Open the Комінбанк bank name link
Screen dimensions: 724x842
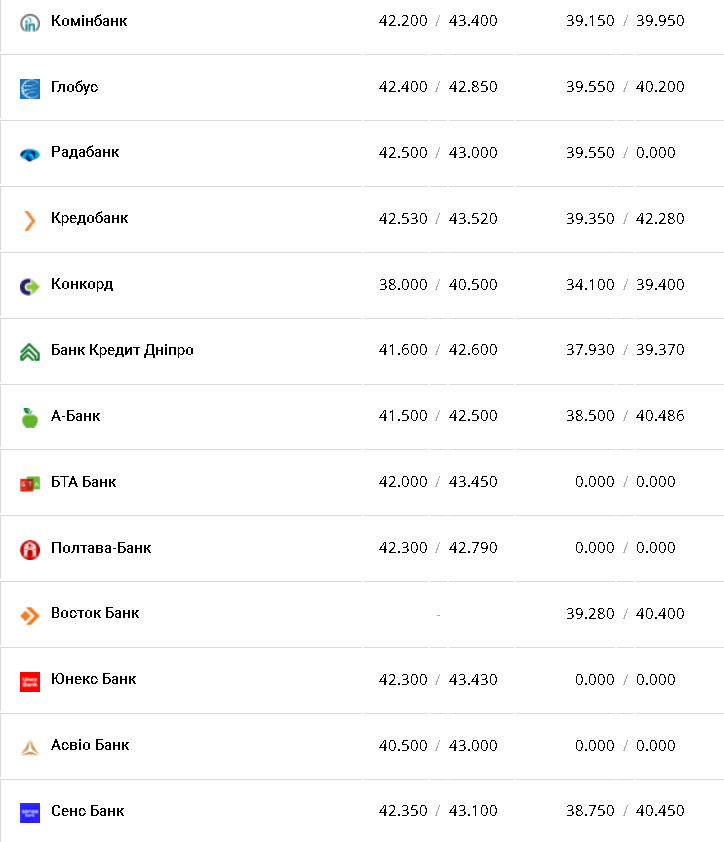click(89, 21)
